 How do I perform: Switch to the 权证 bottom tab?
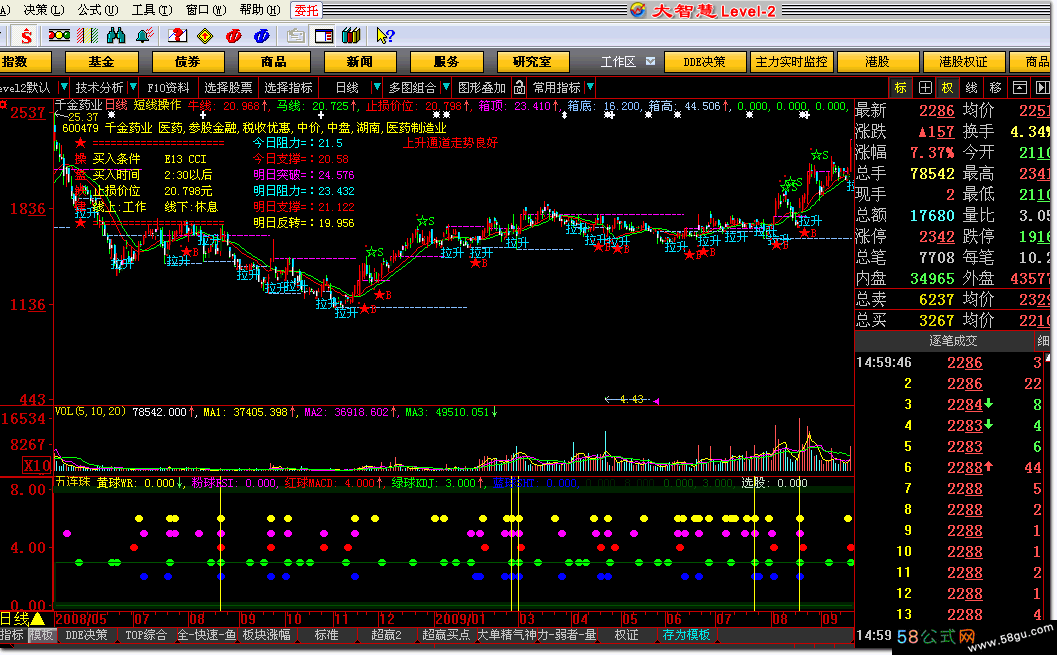pos(626,635)
